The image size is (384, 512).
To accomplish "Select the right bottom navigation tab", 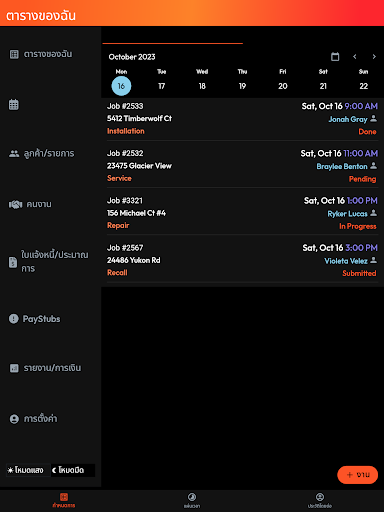I will pyautogui.click(x=320, y=501).
